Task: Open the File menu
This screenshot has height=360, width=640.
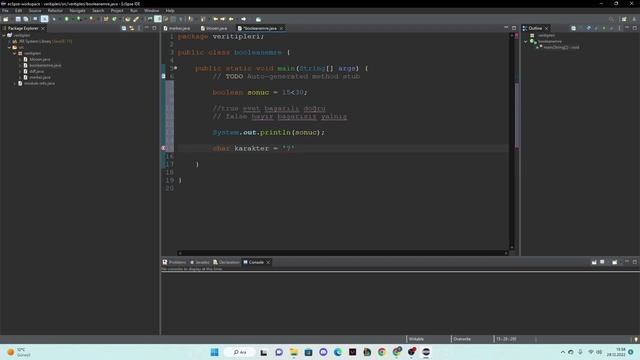Action: (x=5, y=11)
